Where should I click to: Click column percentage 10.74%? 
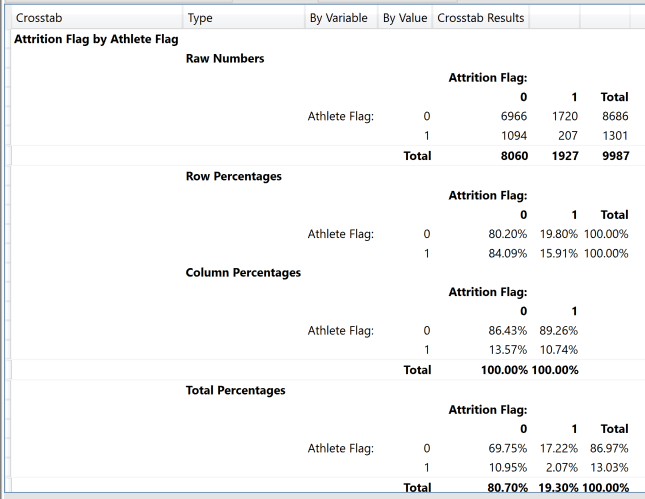pyautogui.click(x=559, y=350)
